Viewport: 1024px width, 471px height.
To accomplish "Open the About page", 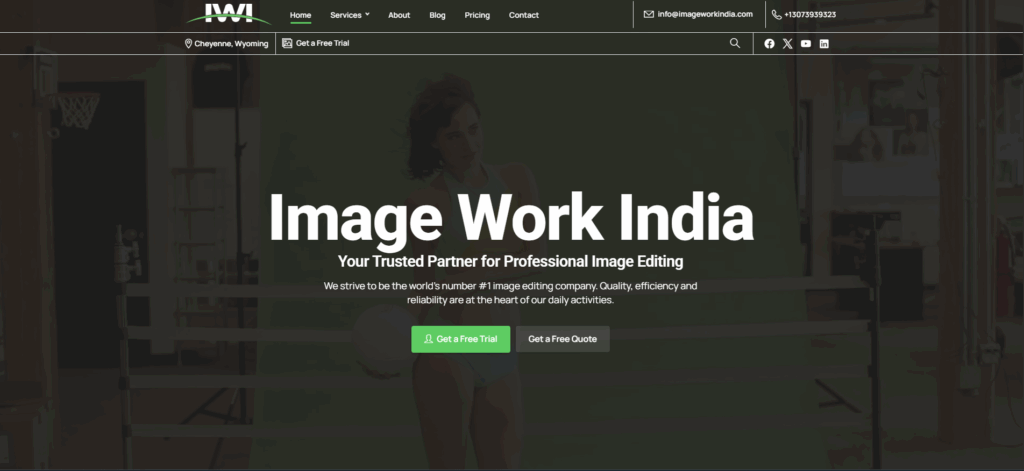I will pyautogui.click(x=399, y=15).
